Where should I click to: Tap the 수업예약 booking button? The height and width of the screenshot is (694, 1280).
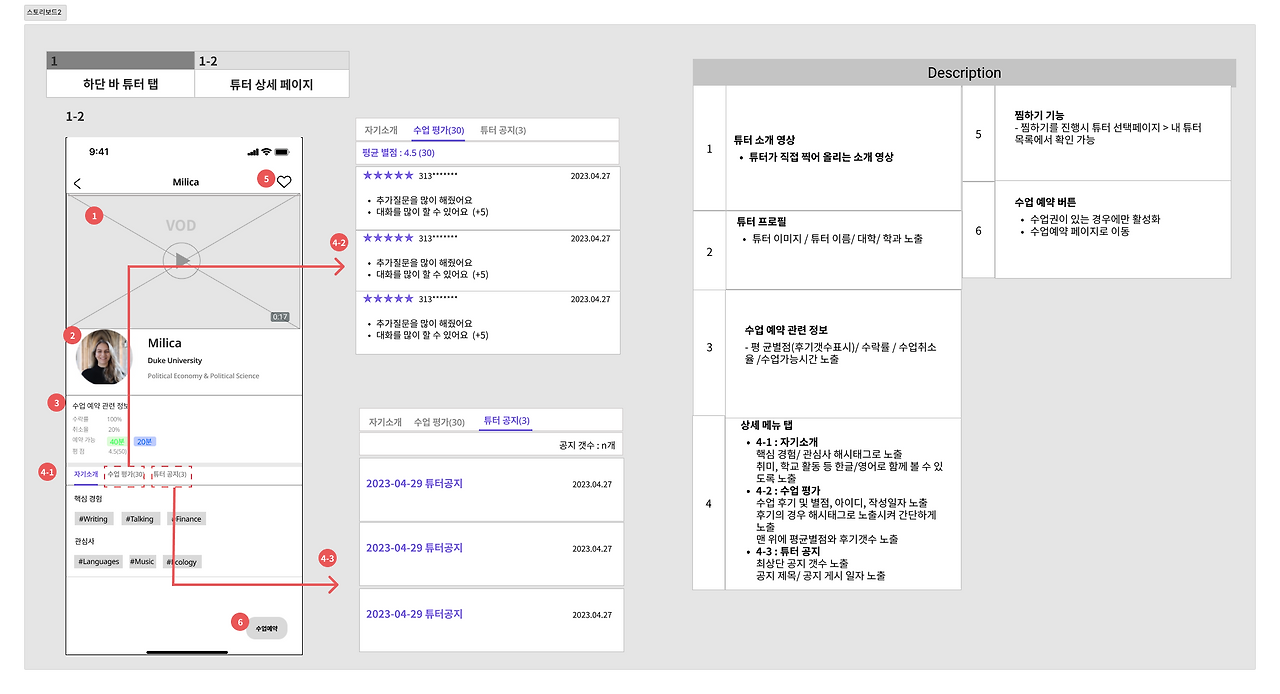pyautogui.click(x=267, y=628)
